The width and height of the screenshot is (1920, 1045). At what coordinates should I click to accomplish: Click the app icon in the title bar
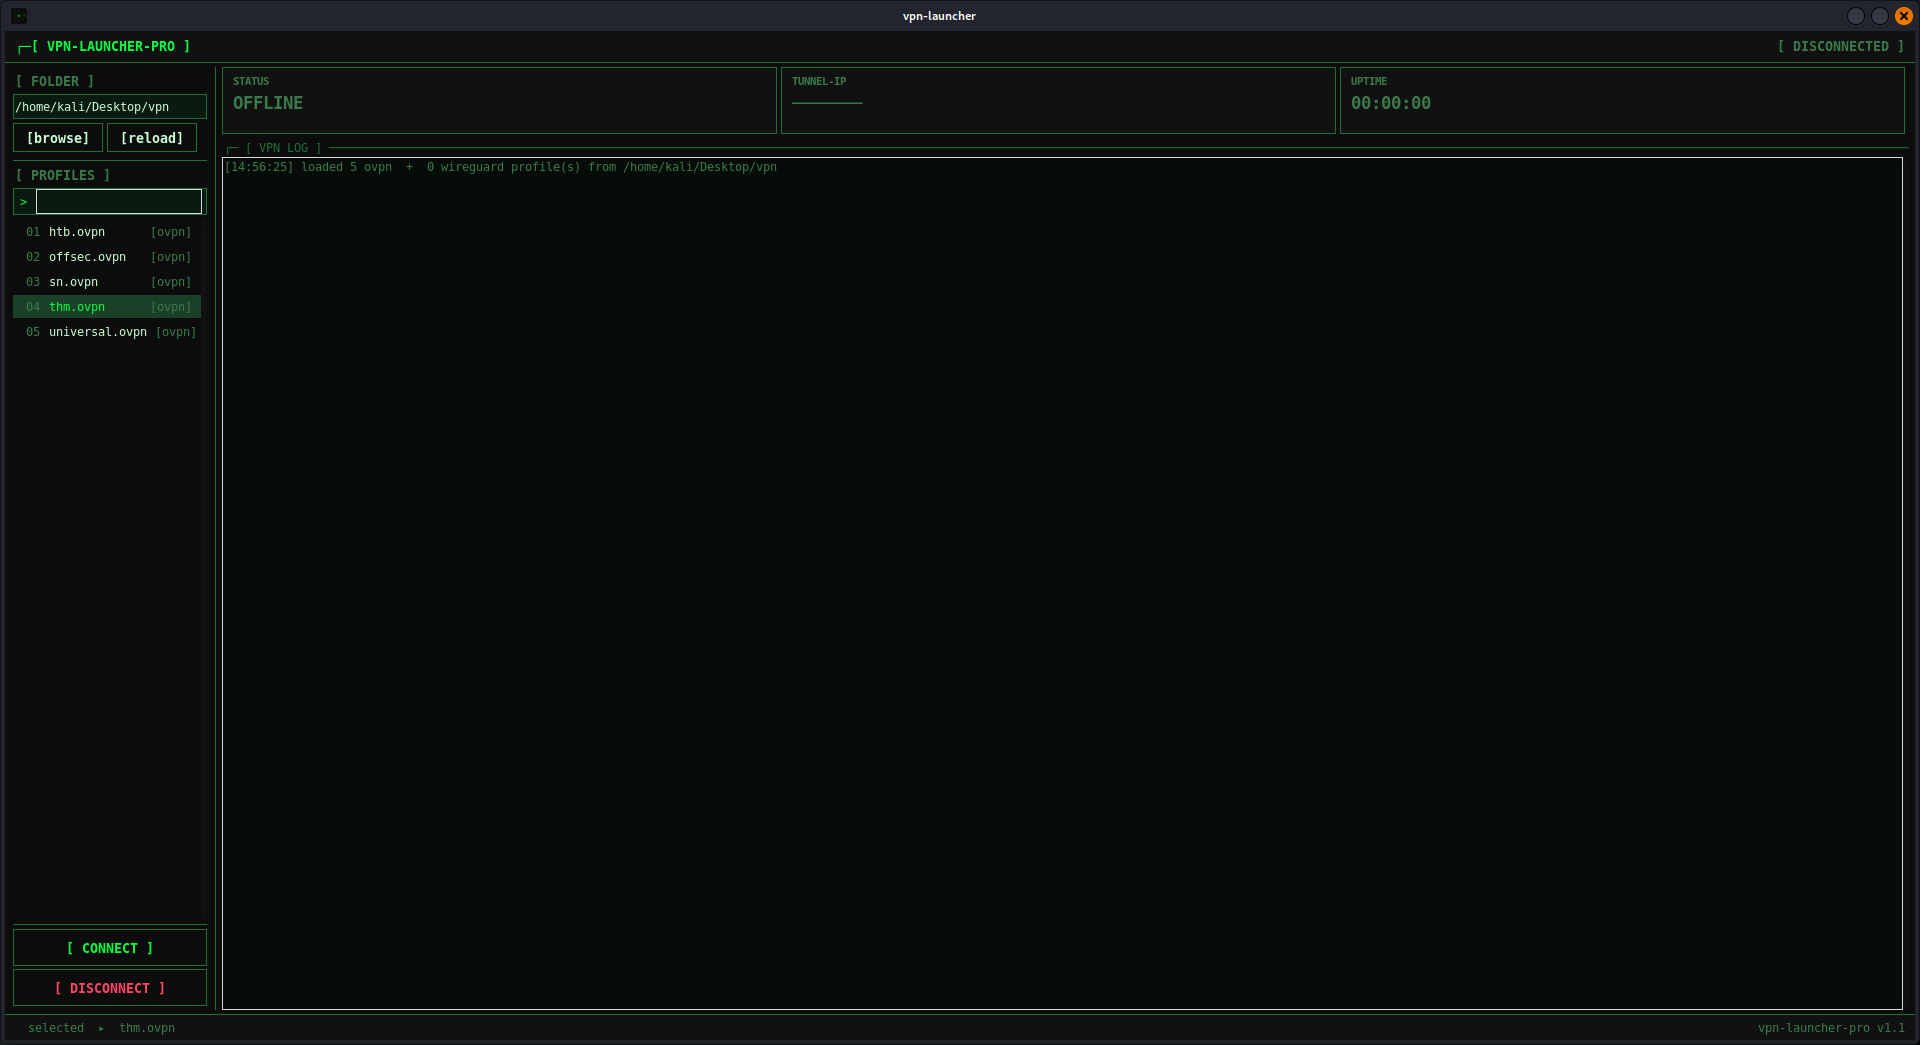[19, 16]
